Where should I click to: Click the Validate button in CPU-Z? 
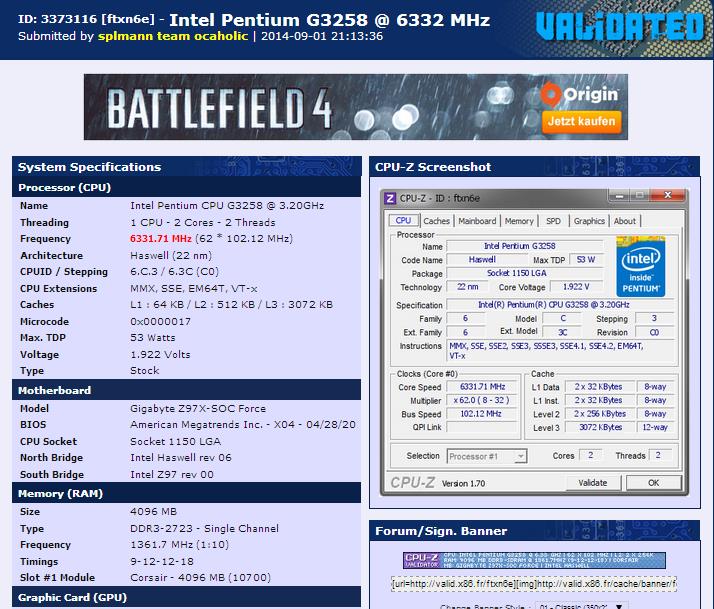click(593, 483)
